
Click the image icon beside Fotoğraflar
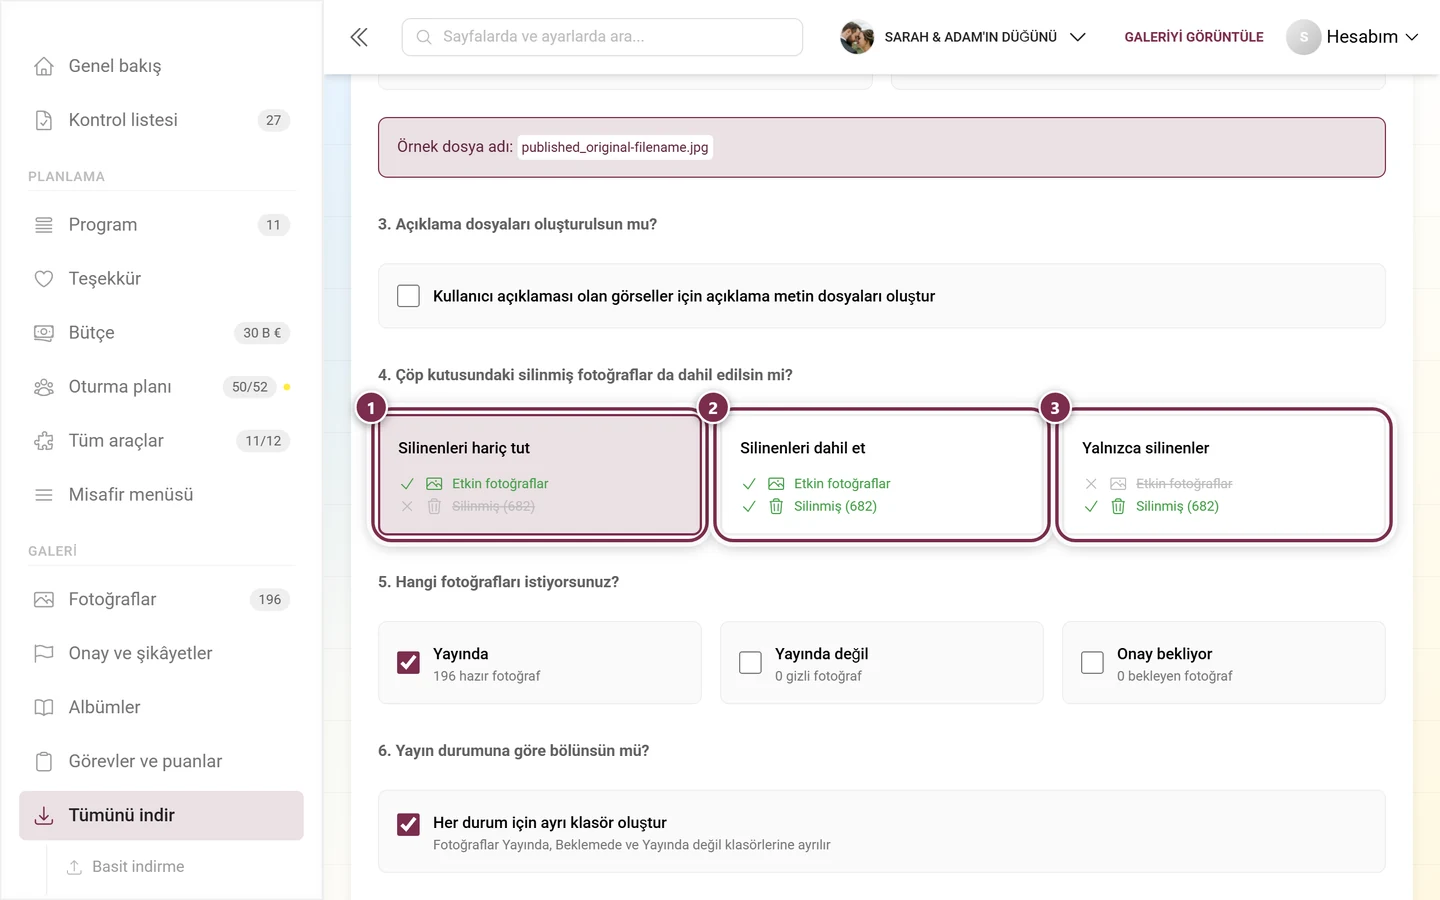tap(44, 600)
